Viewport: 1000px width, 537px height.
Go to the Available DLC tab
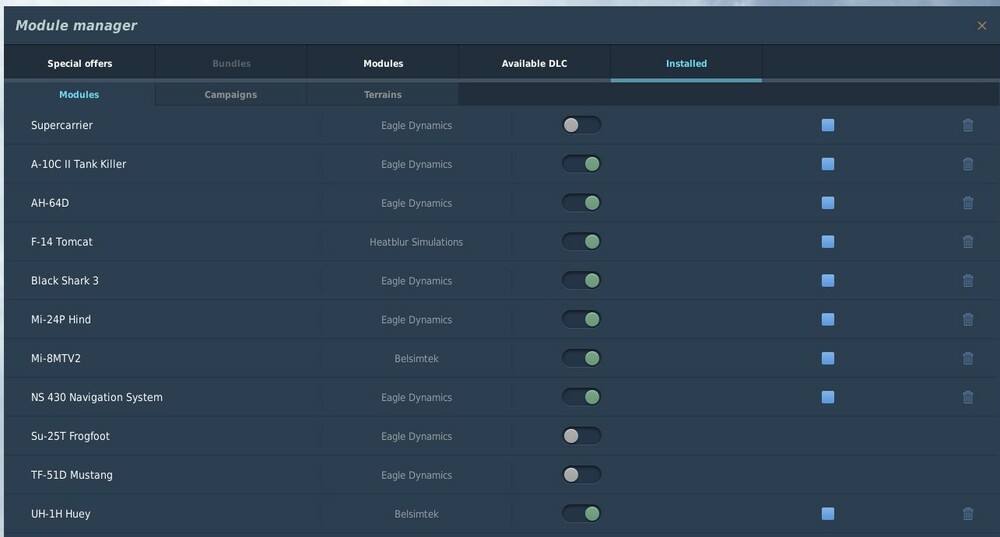534,63
